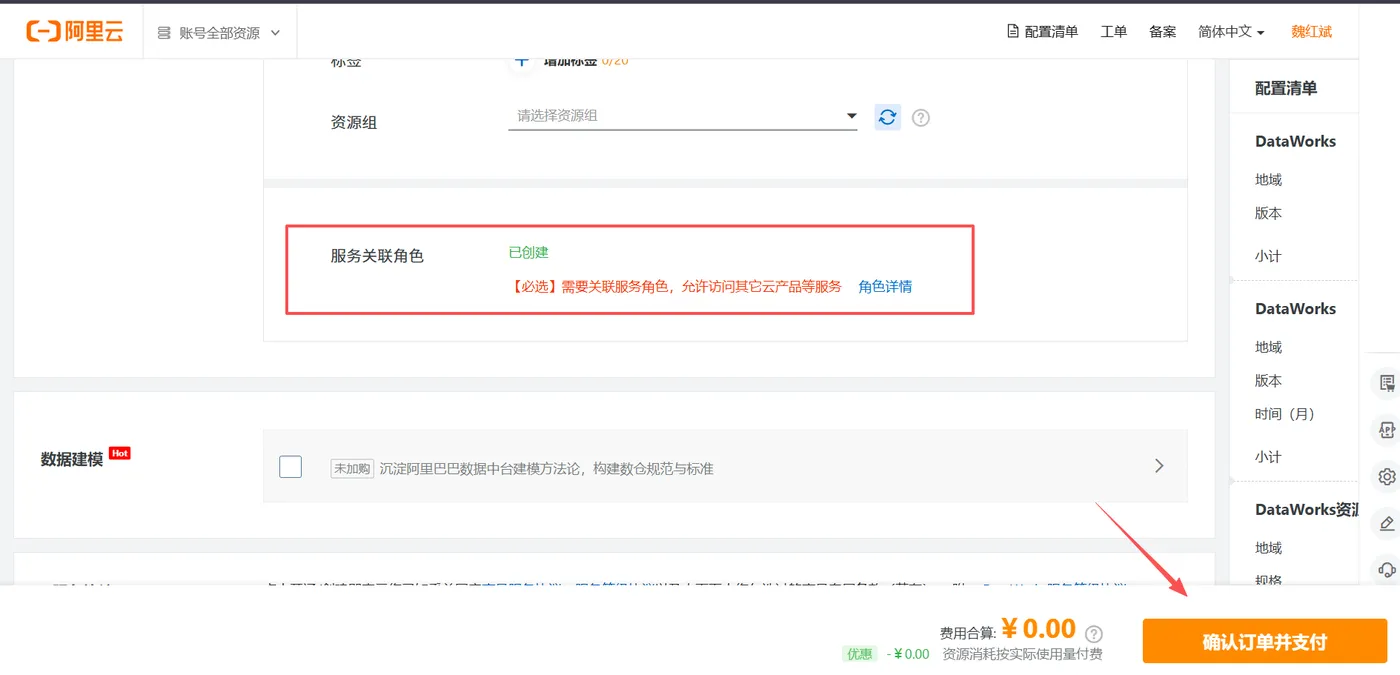Open the 请选择资源组 resource group selector
The width and height of the screenshot is (1400, 675).
coord(683,116)
